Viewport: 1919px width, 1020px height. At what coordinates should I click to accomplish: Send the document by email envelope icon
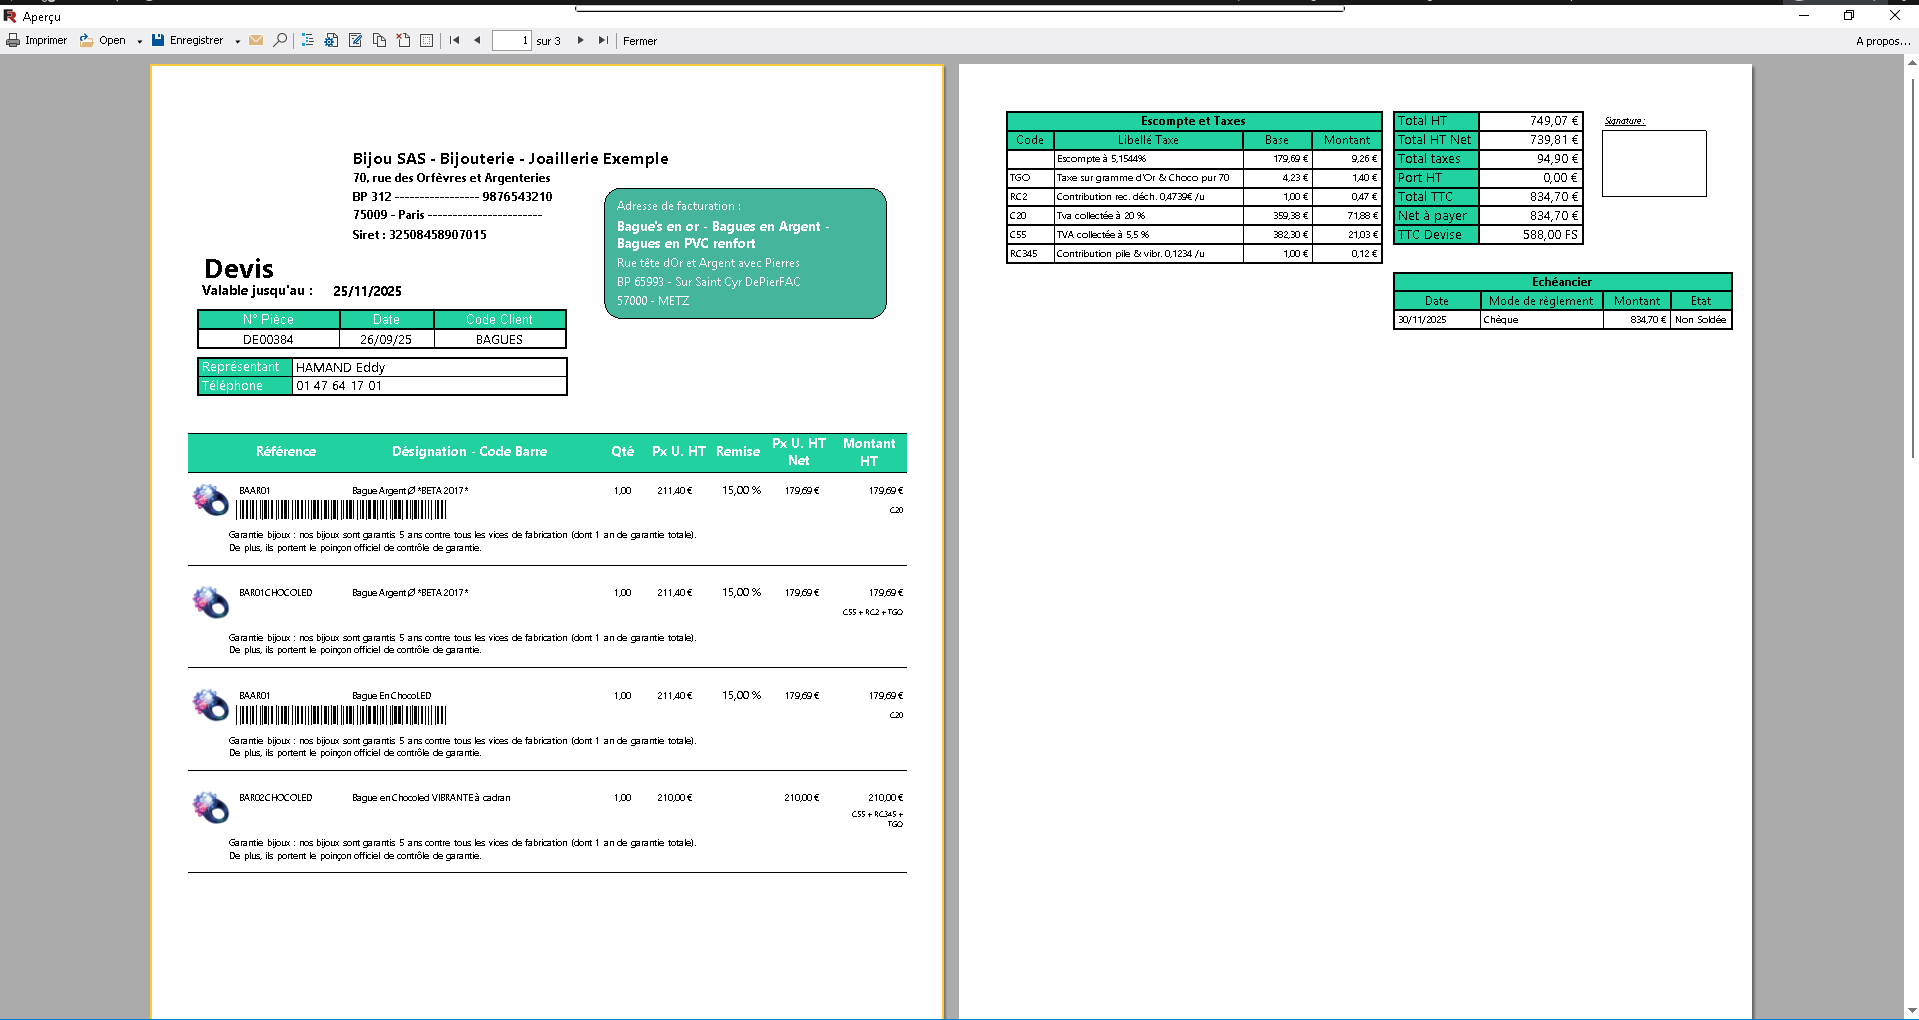256,41
